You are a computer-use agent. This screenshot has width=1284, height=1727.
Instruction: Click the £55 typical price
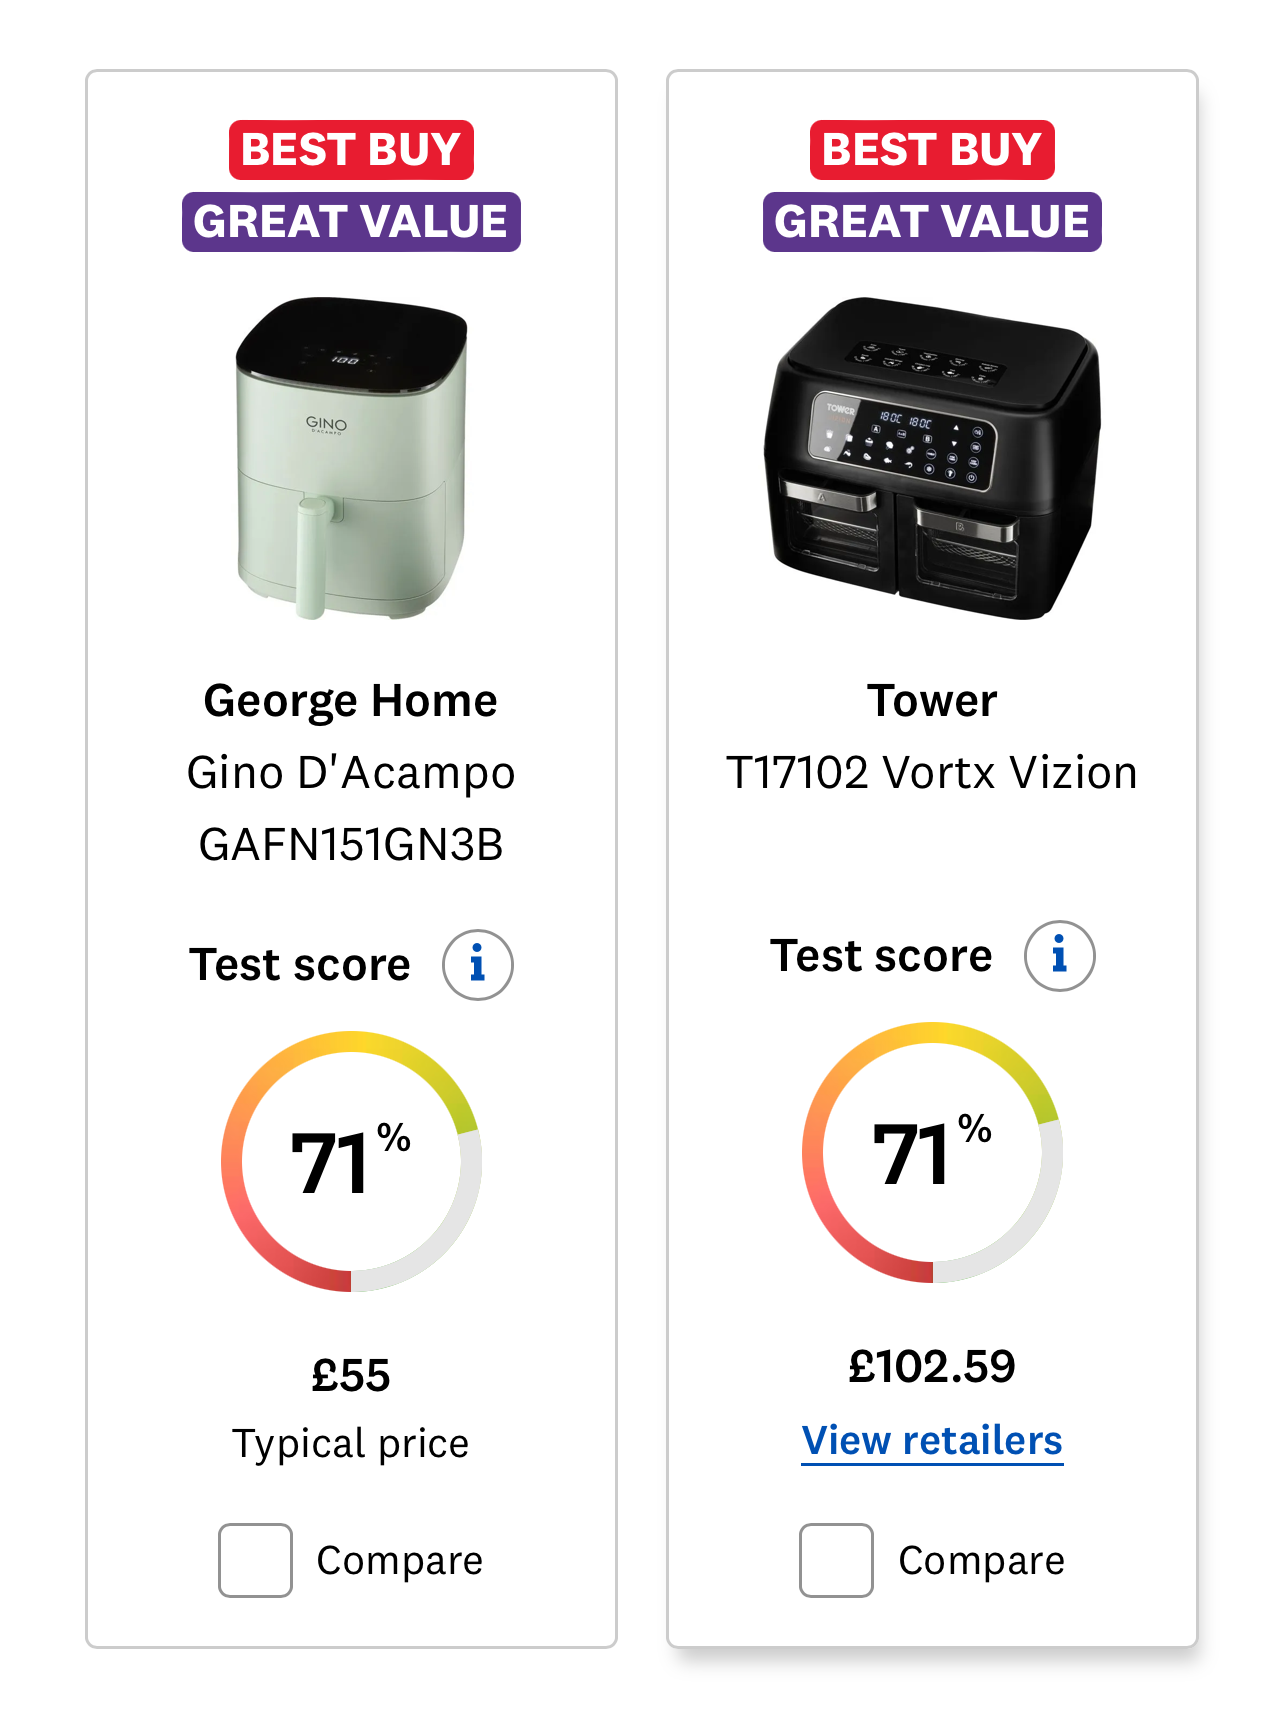point(351,1376)
